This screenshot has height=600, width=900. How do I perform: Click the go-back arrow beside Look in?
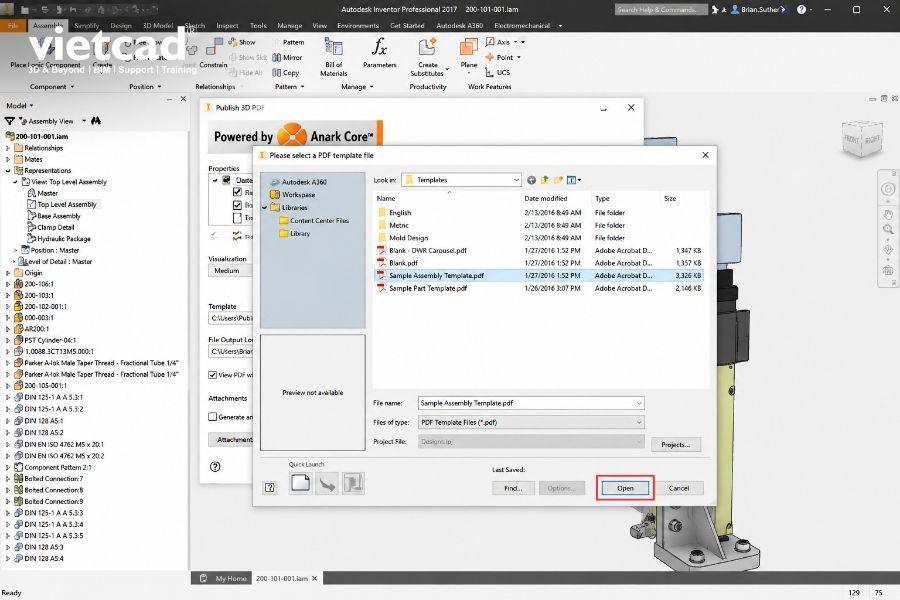pos(532,180)
